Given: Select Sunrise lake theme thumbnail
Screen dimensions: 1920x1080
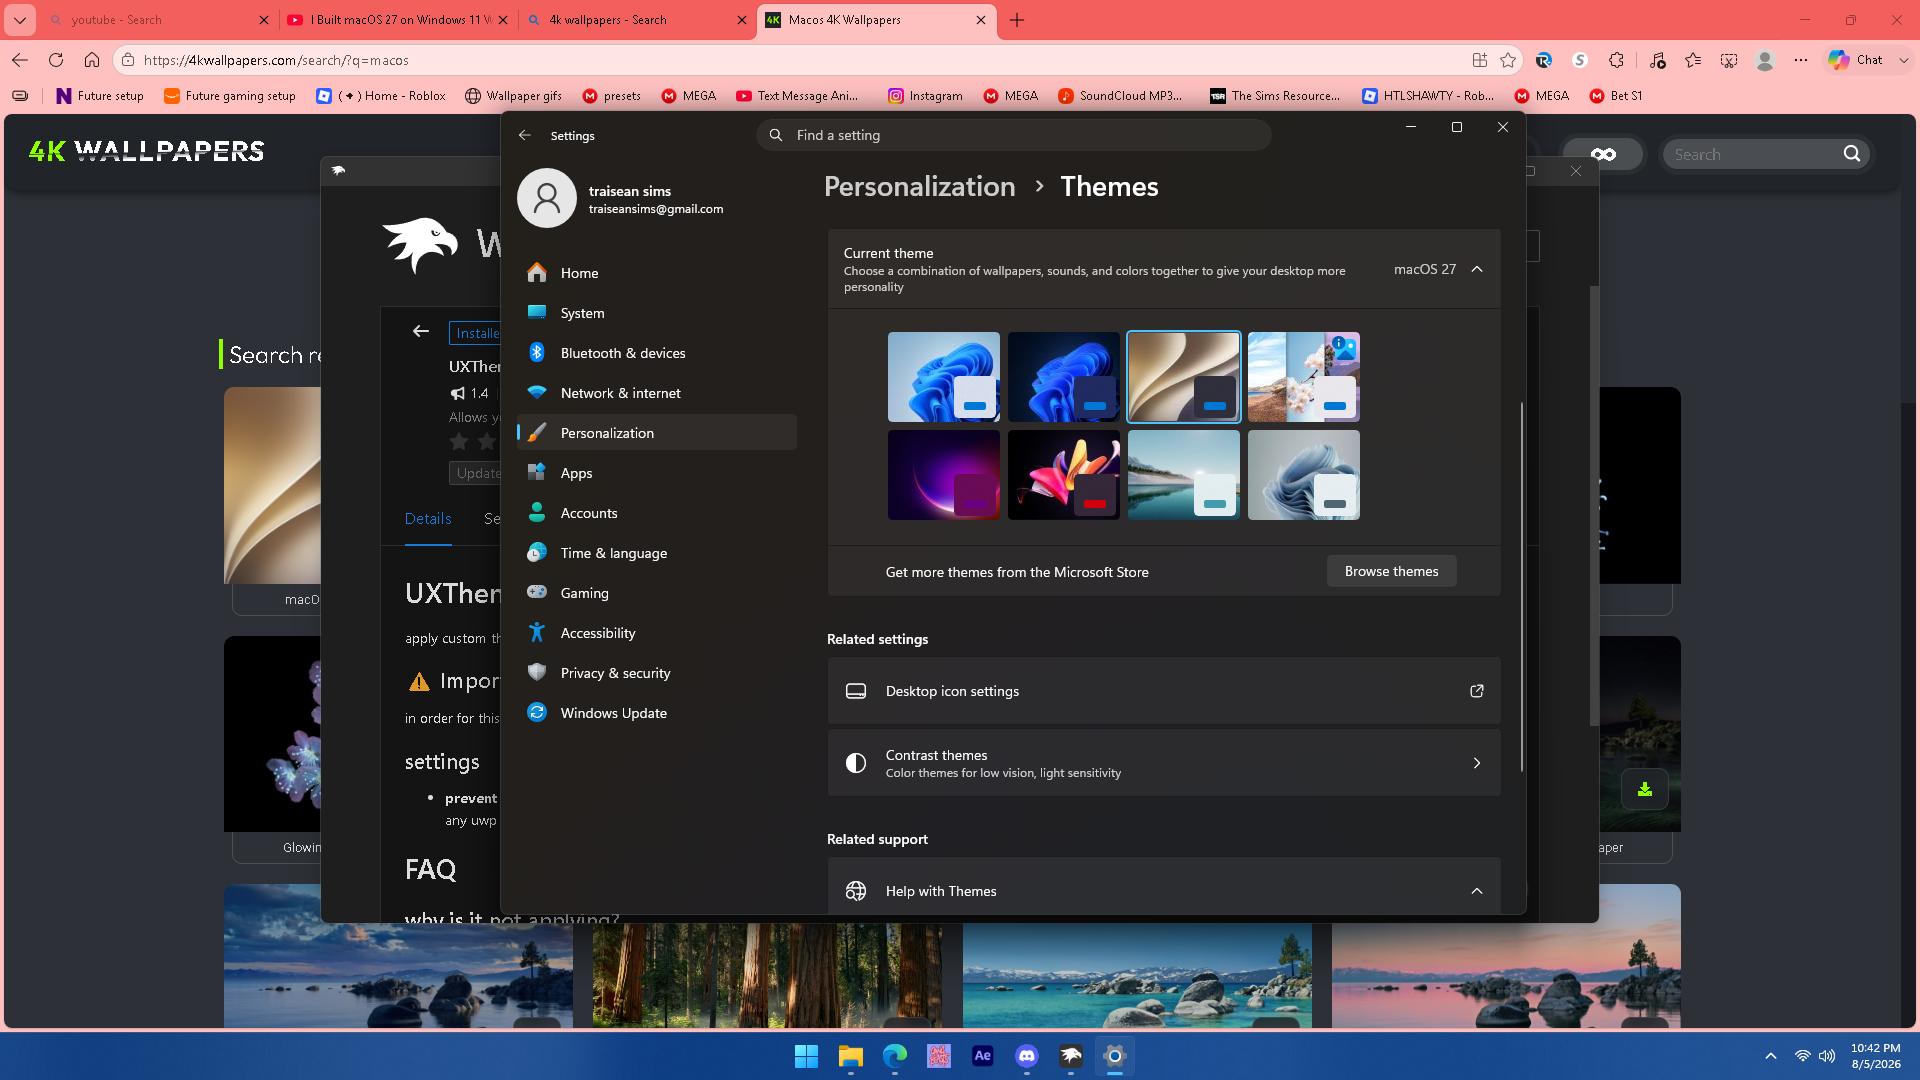Looking at the screenshot, I should (1183, 475).
